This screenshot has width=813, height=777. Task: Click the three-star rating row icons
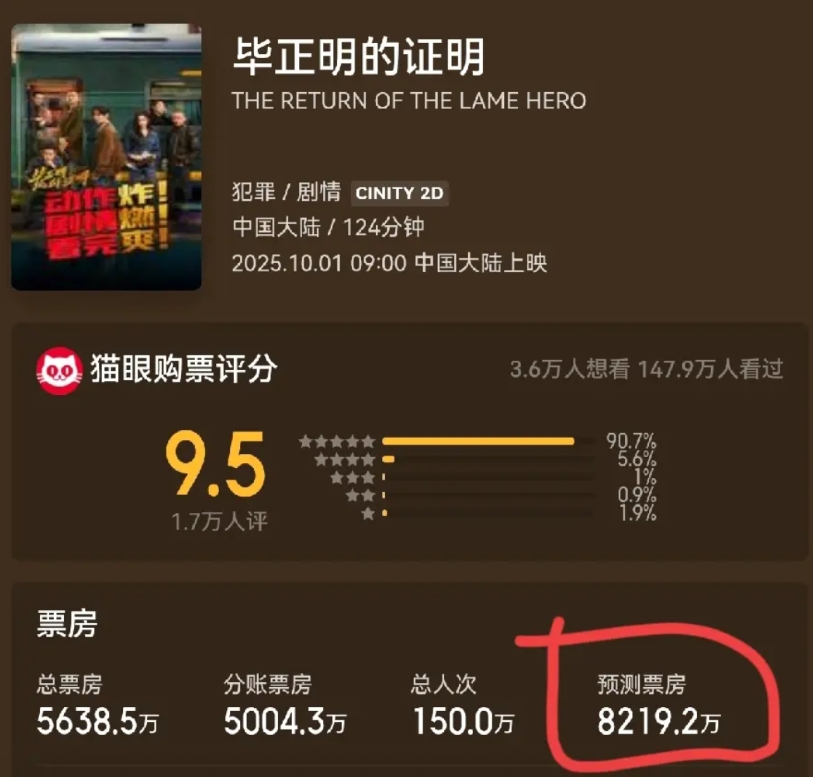point(353,477)
